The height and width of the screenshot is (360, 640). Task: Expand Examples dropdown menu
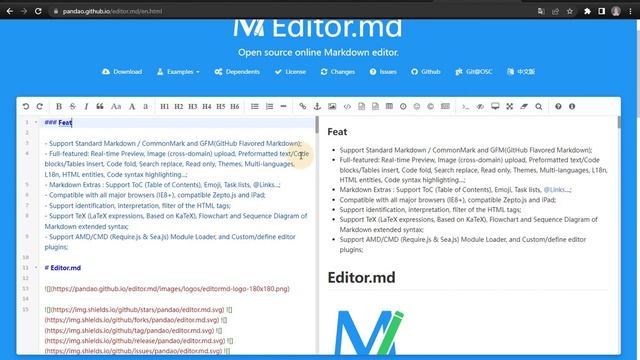(179, 72)
